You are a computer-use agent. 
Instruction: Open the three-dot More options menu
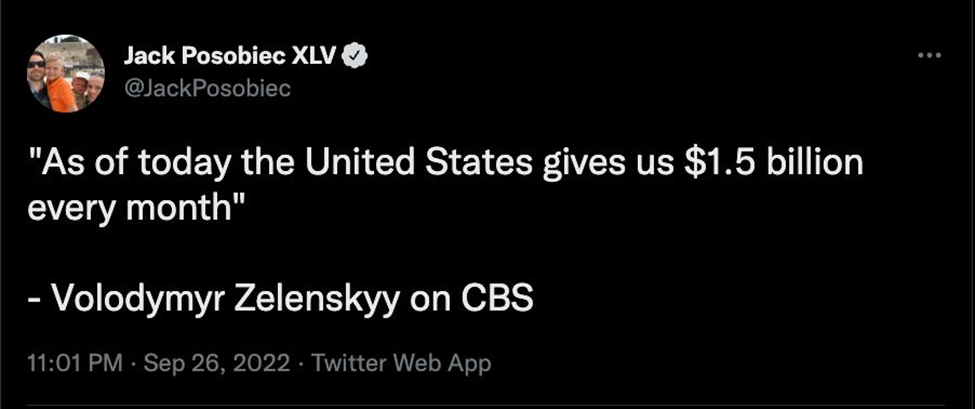pyautogui.click(x=929, y=55)
